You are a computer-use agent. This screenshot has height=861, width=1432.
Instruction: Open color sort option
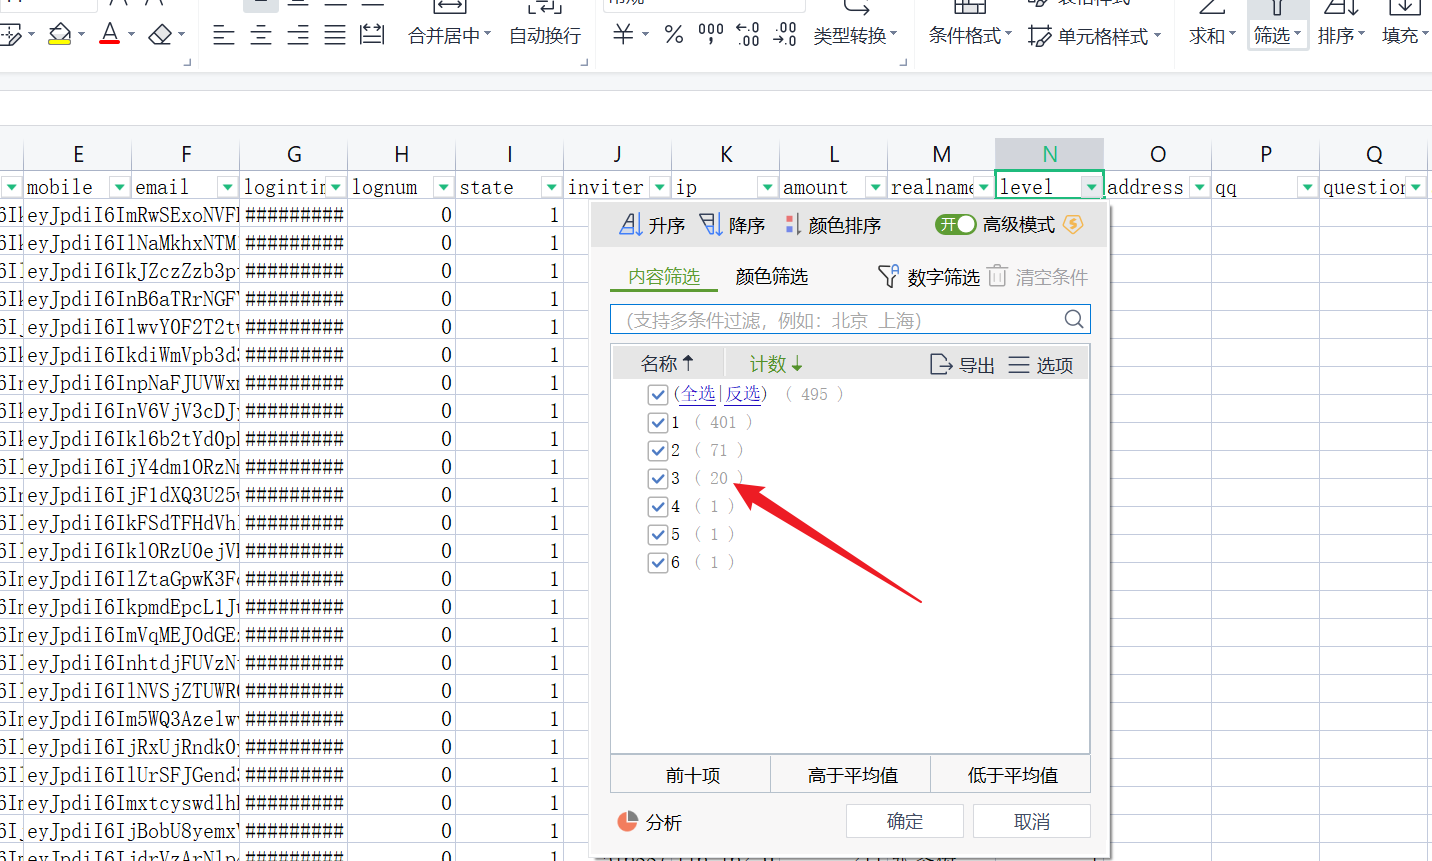(833, 225)
